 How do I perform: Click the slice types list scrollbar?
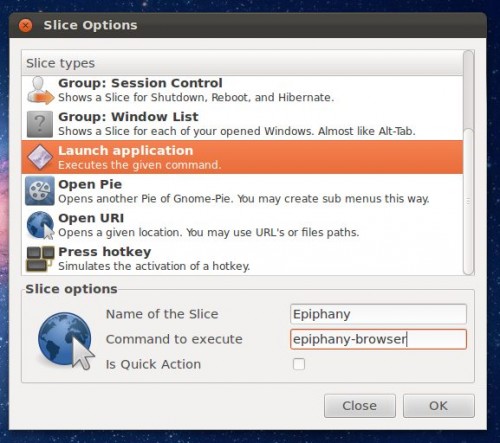(x=469, y=163)
